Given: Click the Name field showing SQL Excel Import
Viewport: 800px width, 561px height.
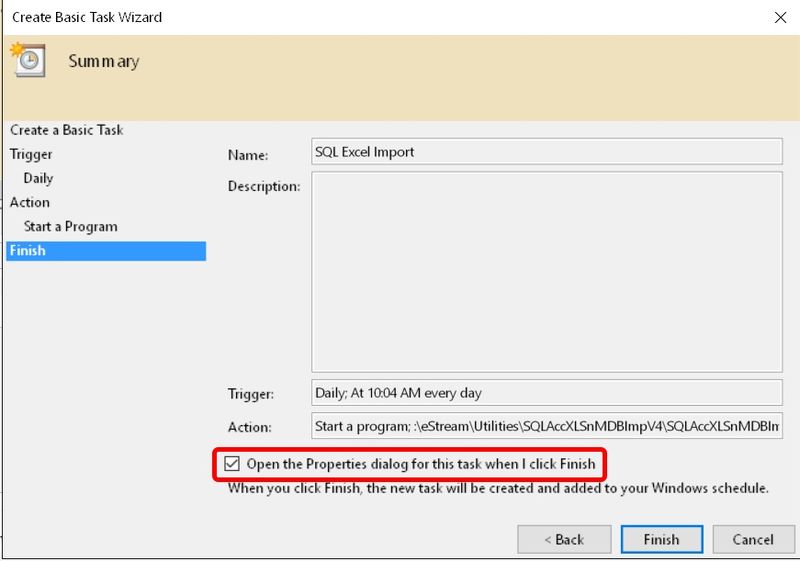Looking at the screenshot, I should point(546,152).
